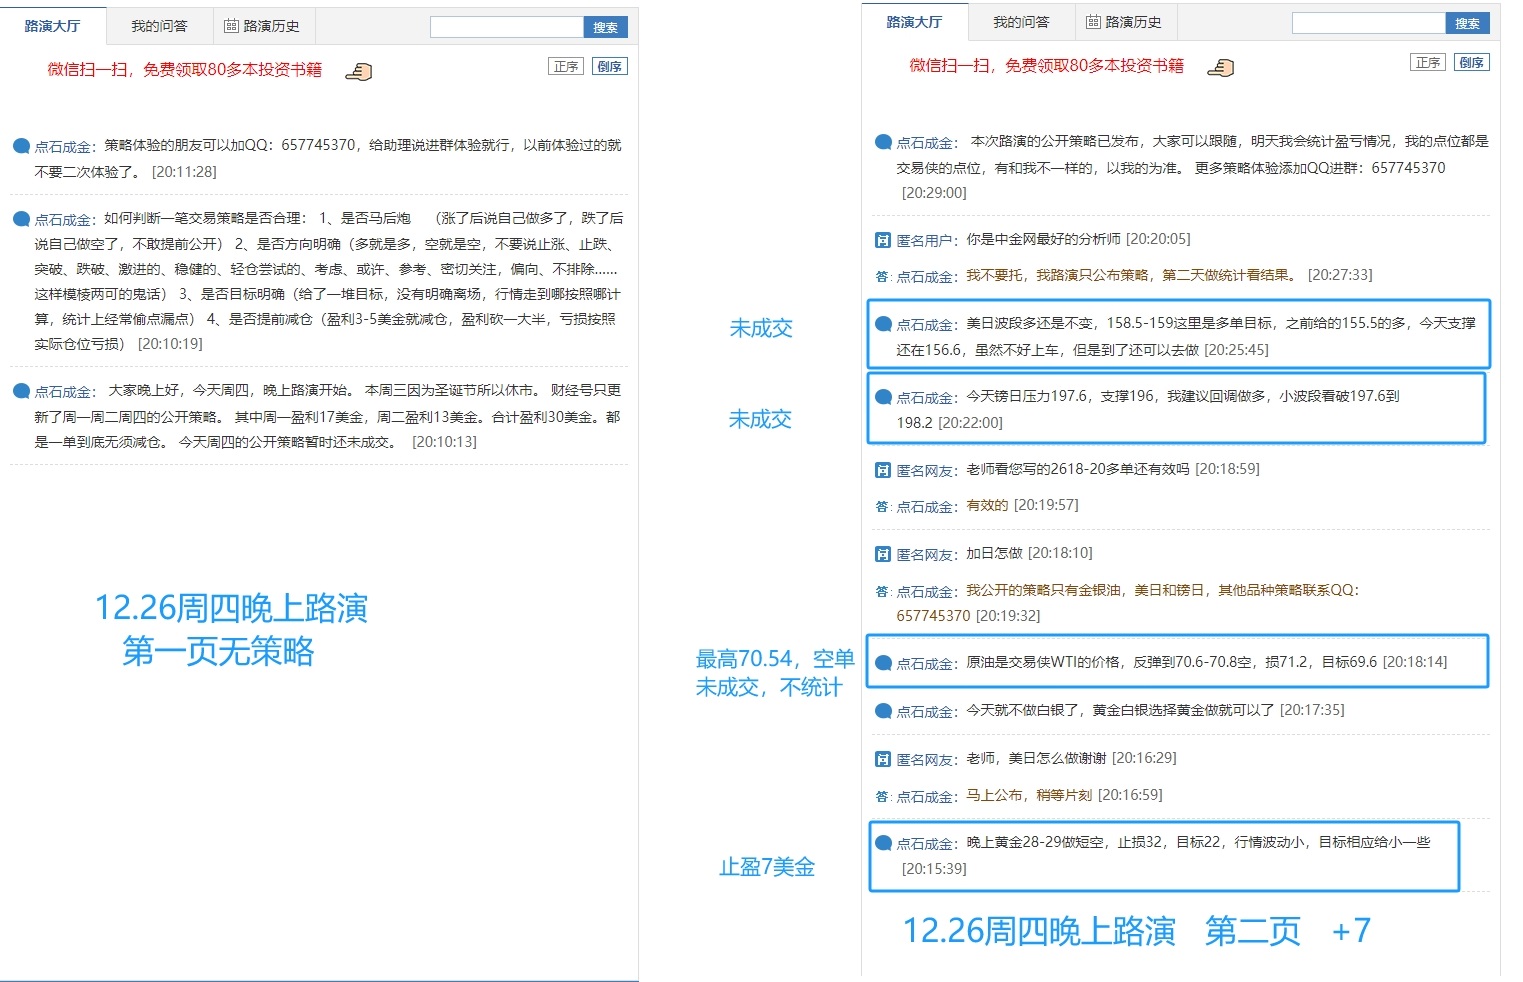Click calendar icon on right panel's 路演历史 tab
This screenshot has height=982, width=1523.
(1093, 22)
